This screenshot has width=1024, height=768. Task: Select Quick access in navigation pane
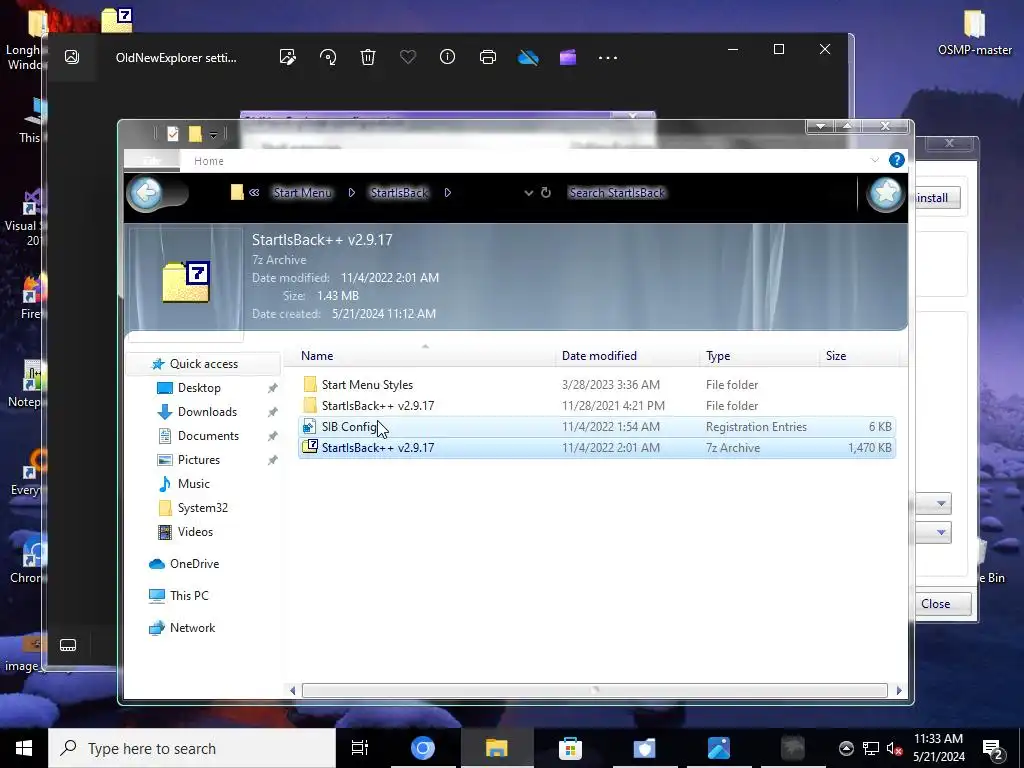point(203,364)
